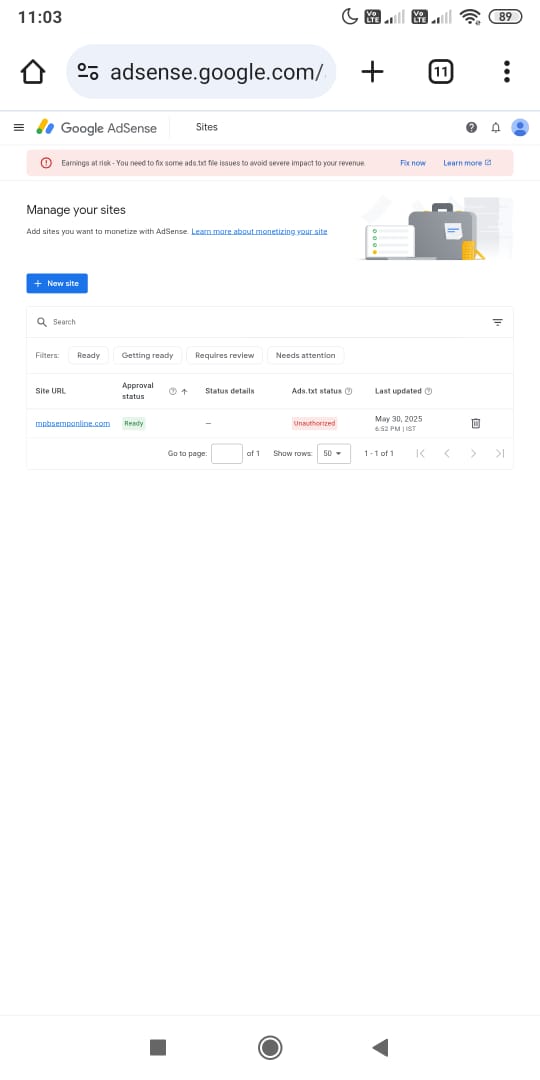Screen dimensions: 540x1080
Task: Tap the Android recent apps square button
Action: [158, 1048]
